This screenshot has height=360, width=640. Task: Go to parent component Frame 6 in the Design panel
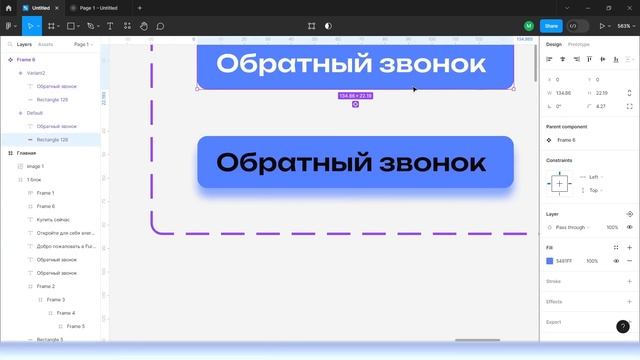[x=566, y=140]
